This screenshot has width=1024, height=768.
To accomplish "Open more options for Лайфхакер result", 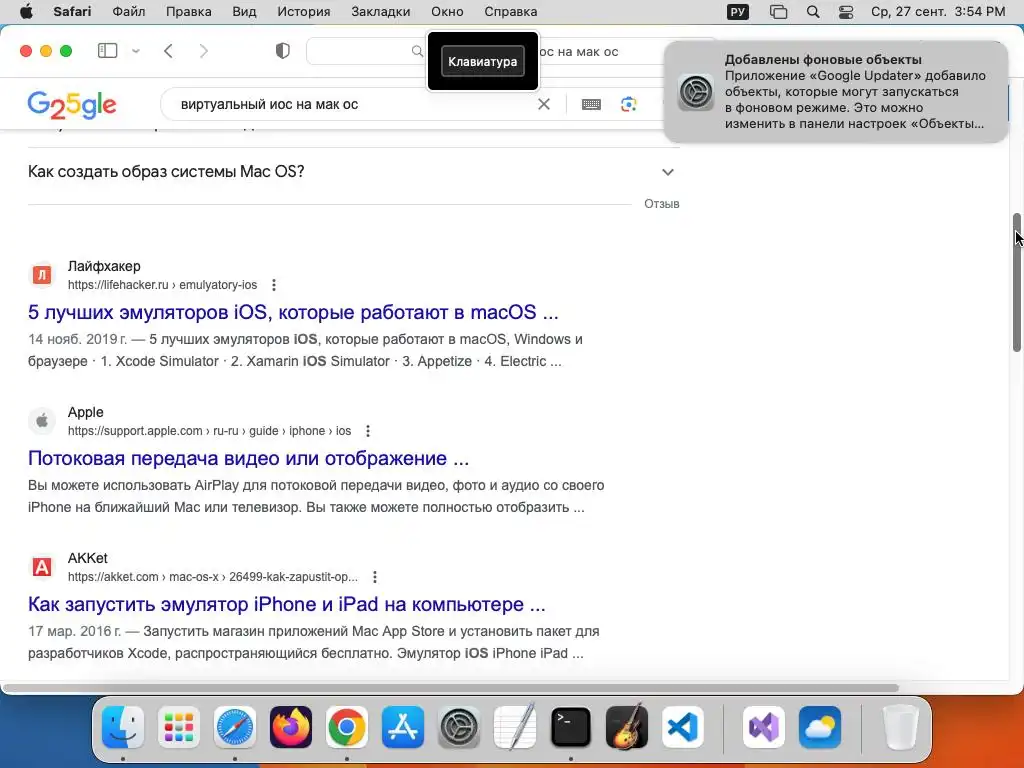I will click(274, 285).
